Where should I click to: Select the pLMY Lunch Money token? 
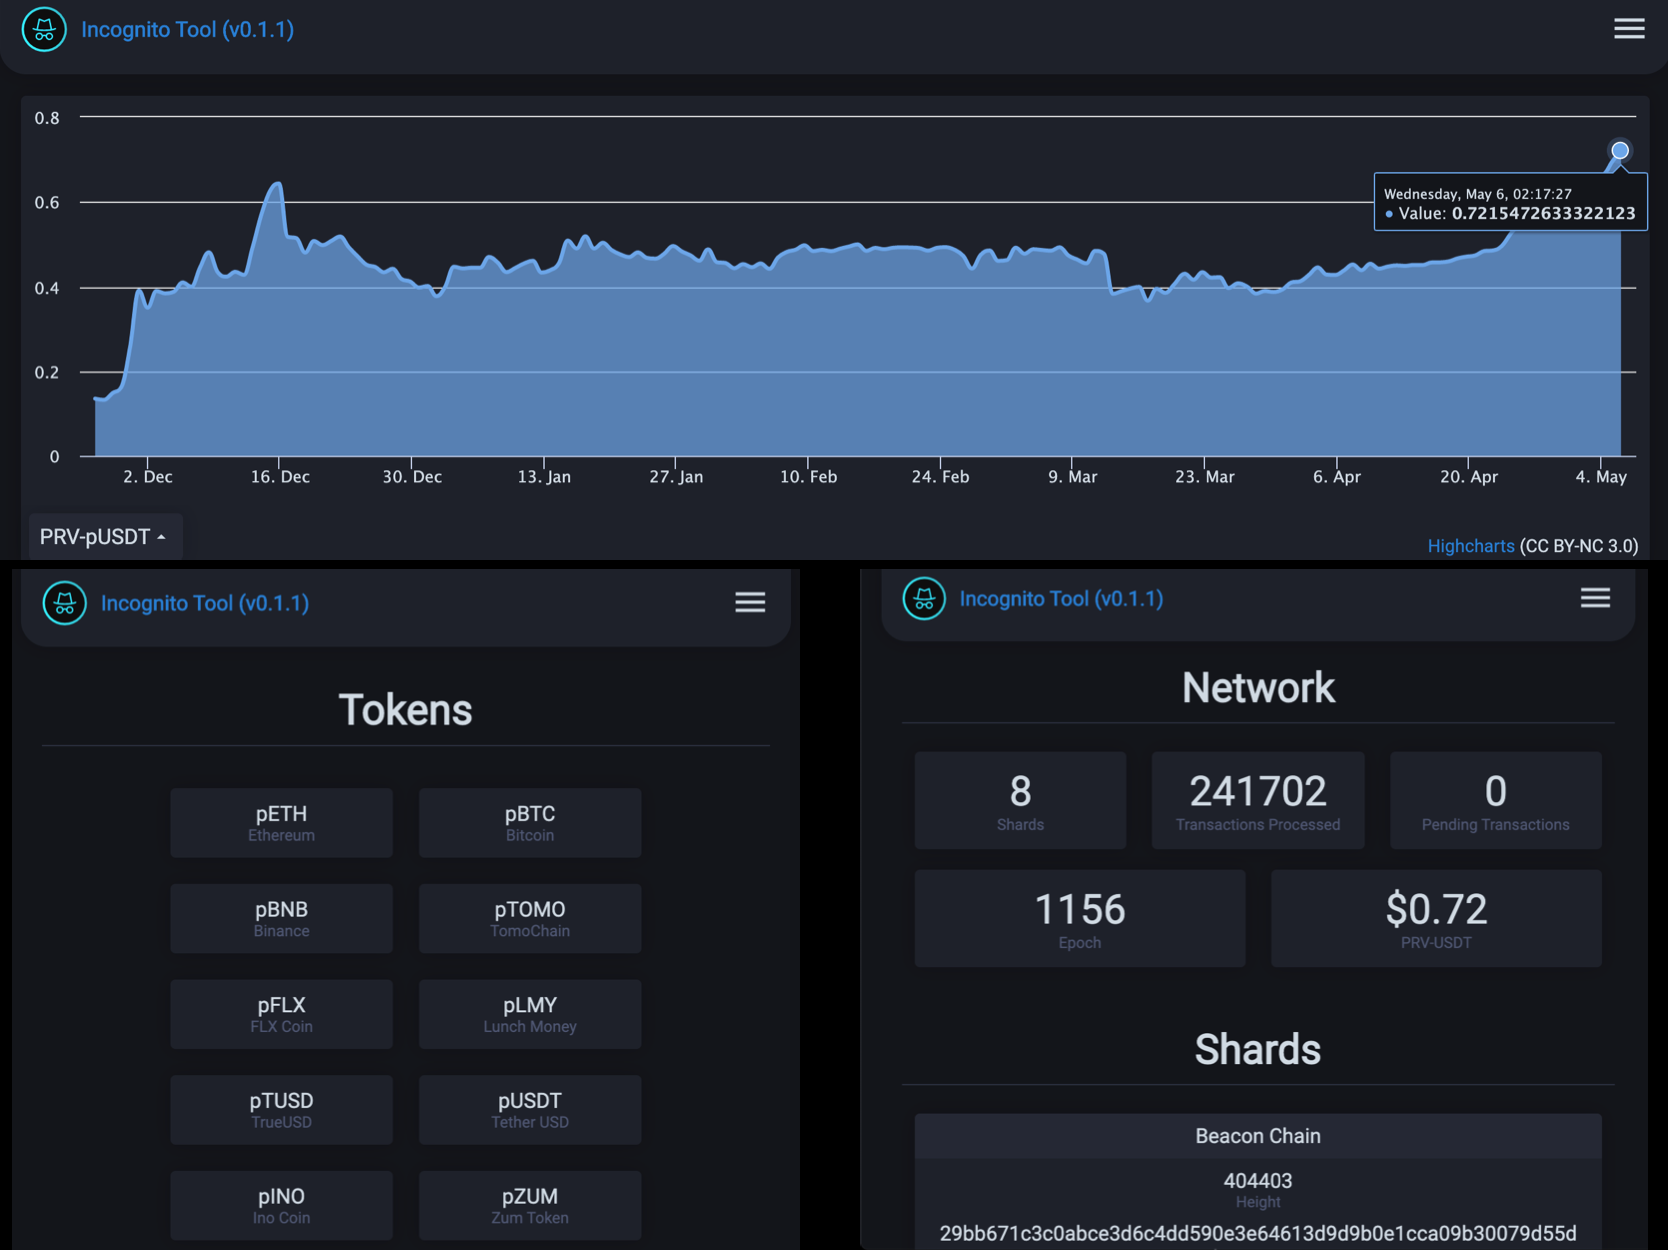530,1014
